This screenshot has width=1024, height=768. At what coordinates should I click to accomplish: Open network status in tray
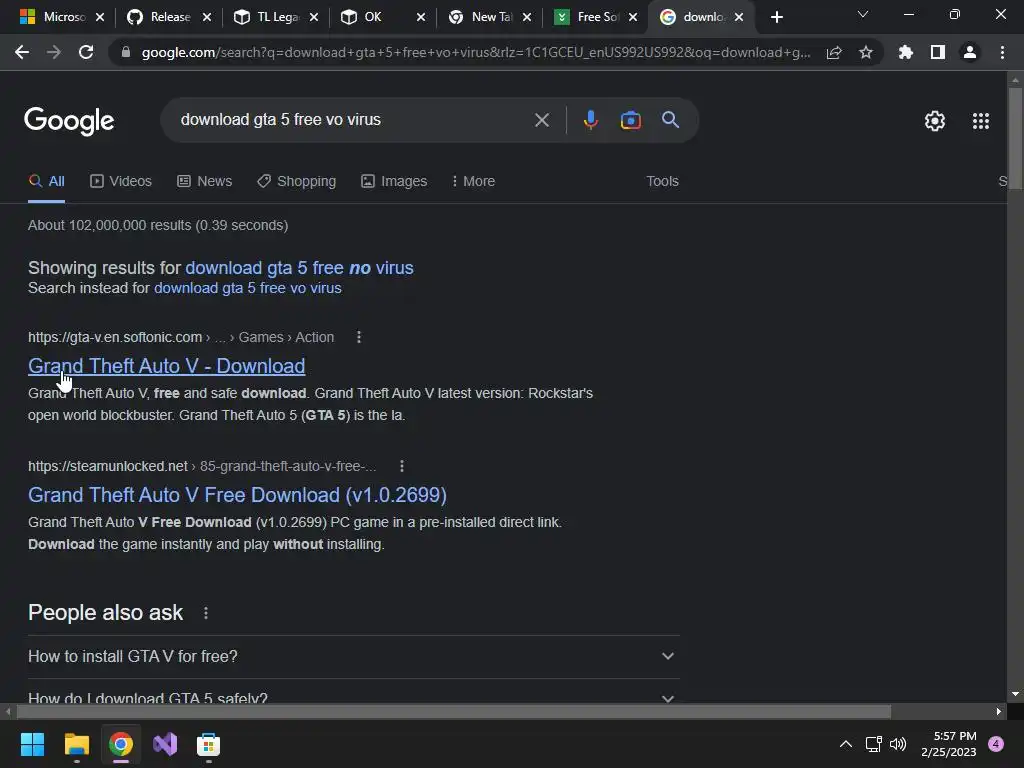click(873, 744)
